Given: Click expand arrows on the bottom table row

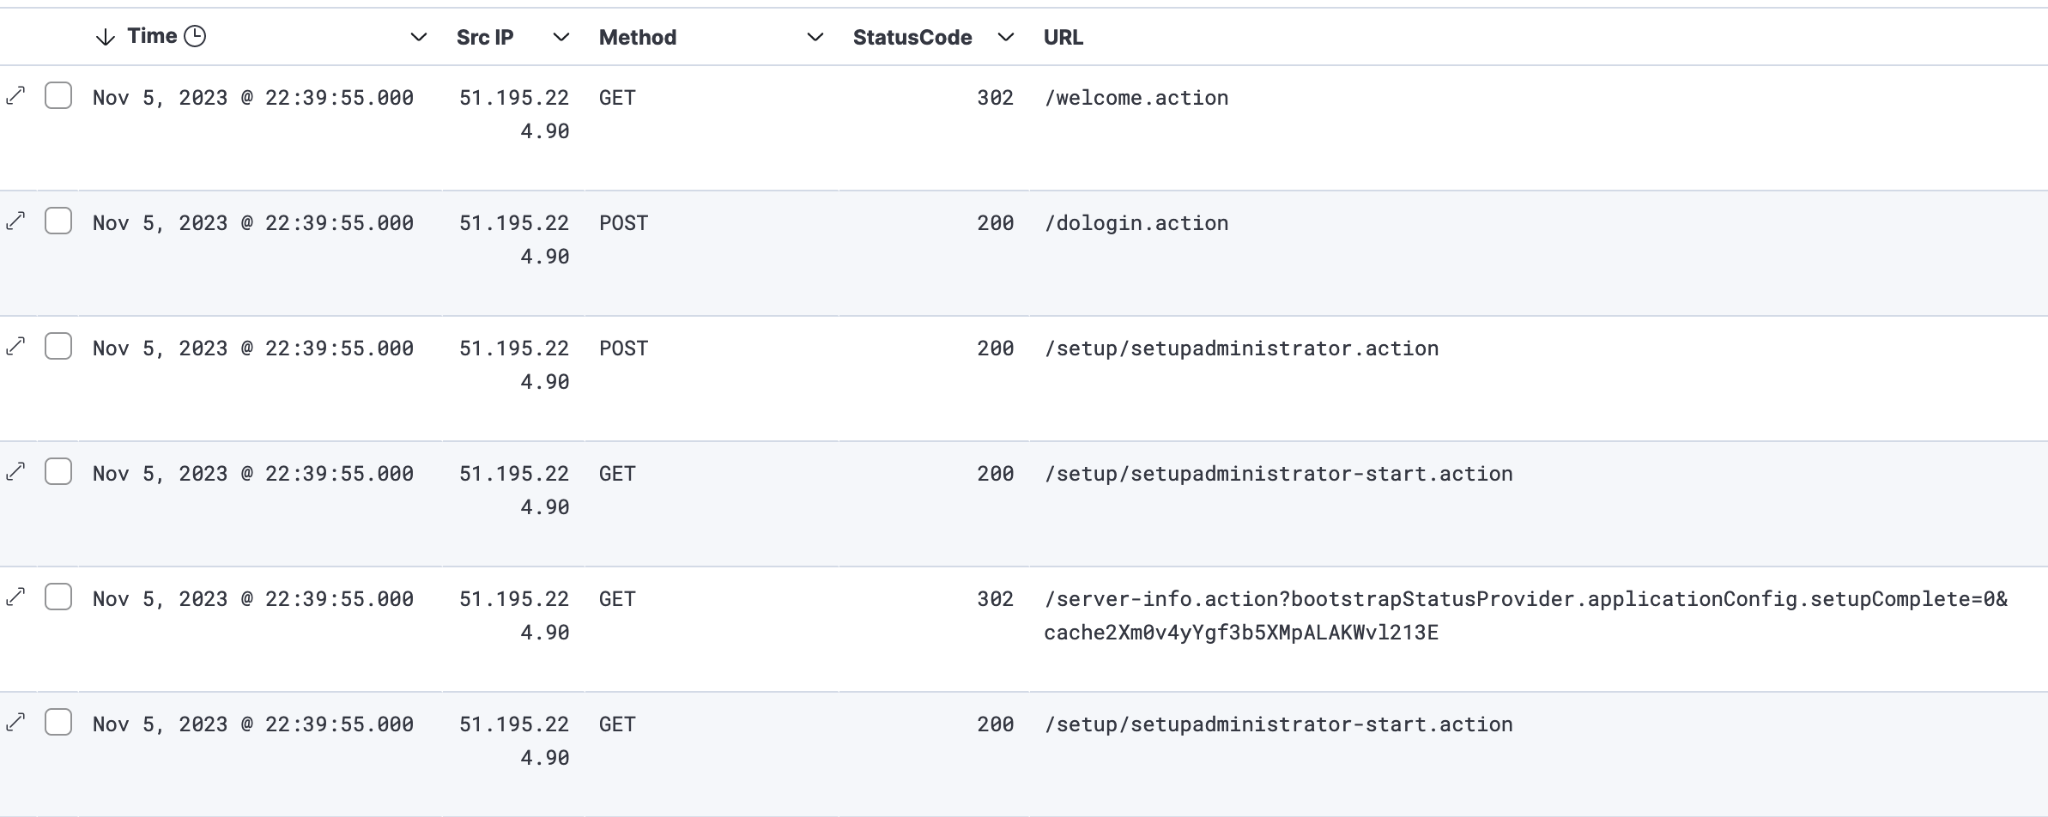Looking at the screenshot, I should click(x=15, y=722).
